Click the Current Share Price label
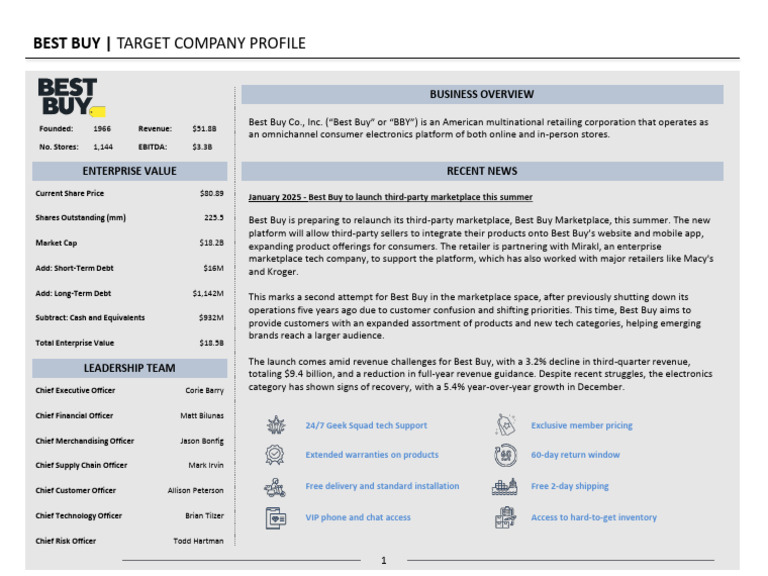The width and height of the screenshot is (768, 576). [x=70, y=193]
